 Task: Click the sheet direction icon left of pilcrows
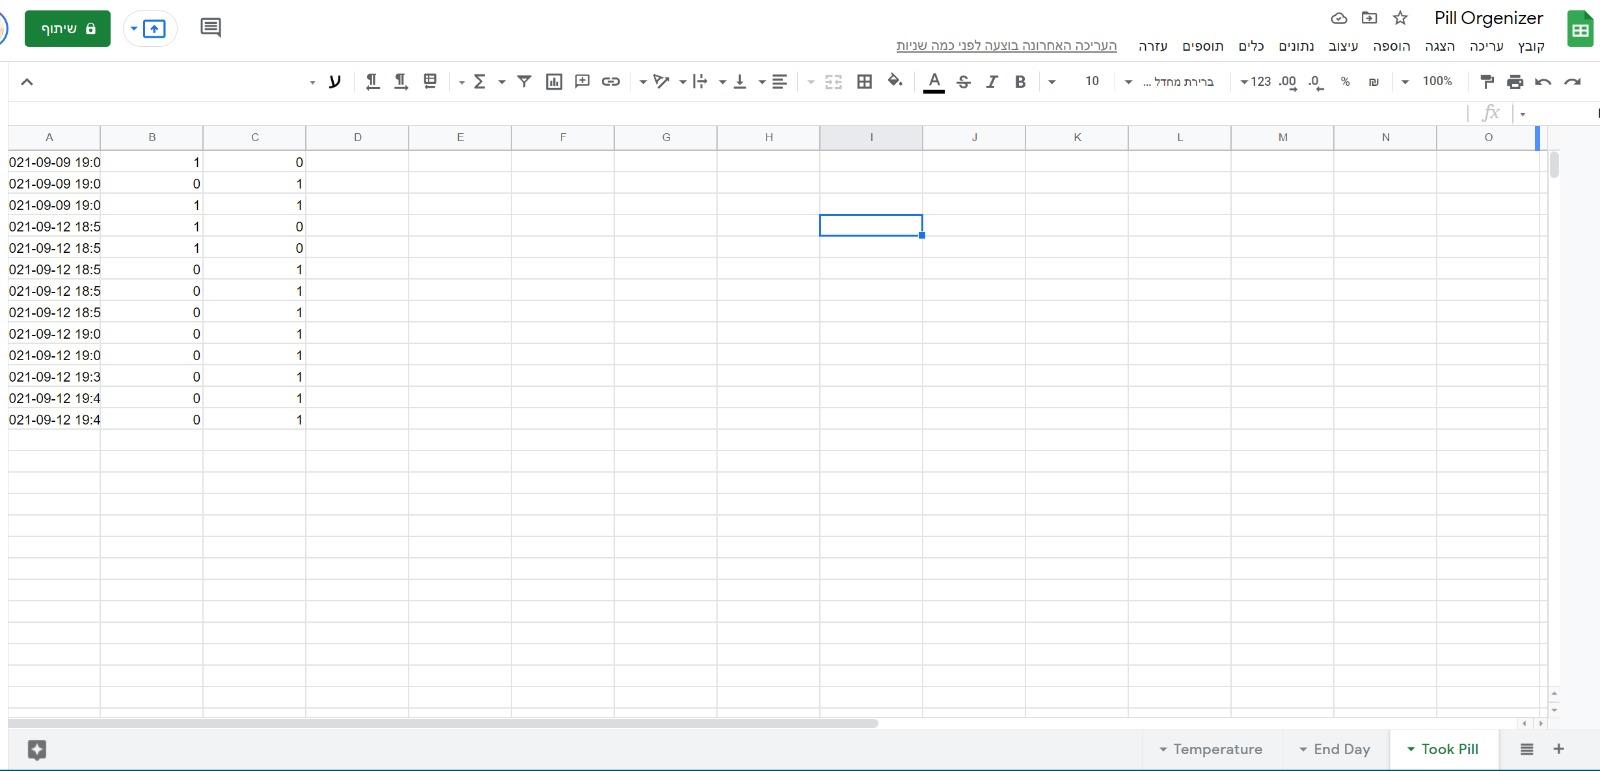(x=430, y=82)
